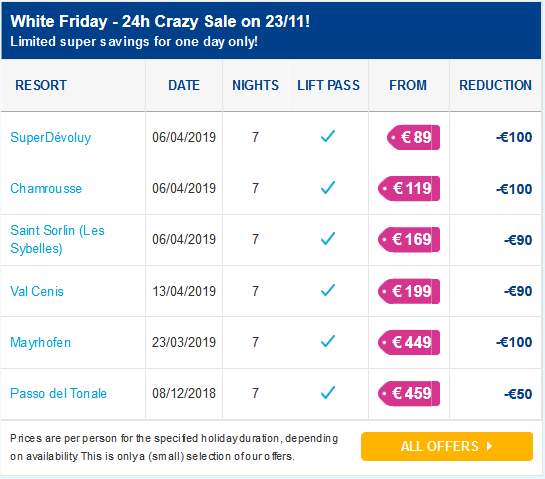Click the RESORT column header
545x479 pixels.
pos(41,85)
